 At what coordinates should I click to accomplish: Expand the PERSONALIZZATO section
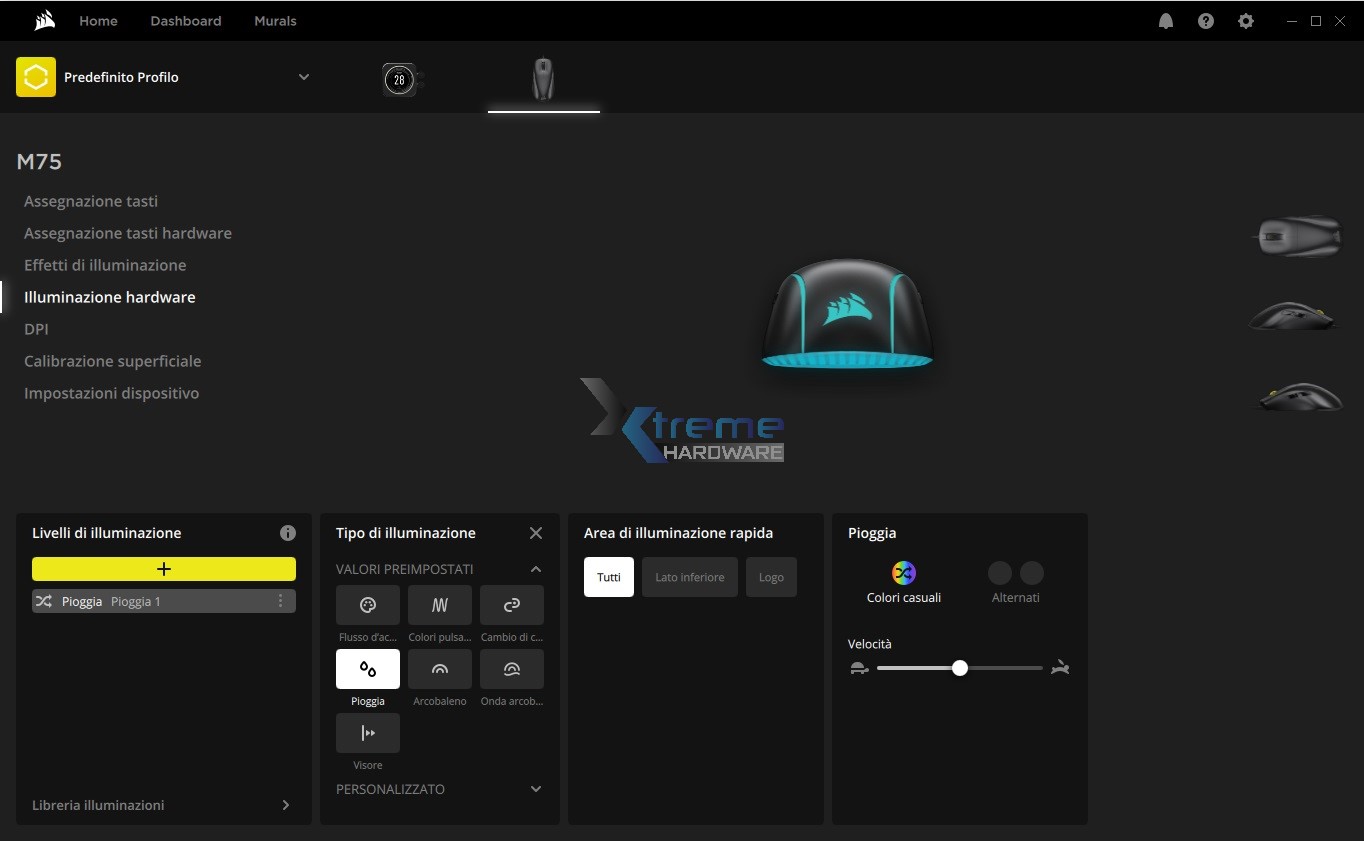(x=536, y=789)
